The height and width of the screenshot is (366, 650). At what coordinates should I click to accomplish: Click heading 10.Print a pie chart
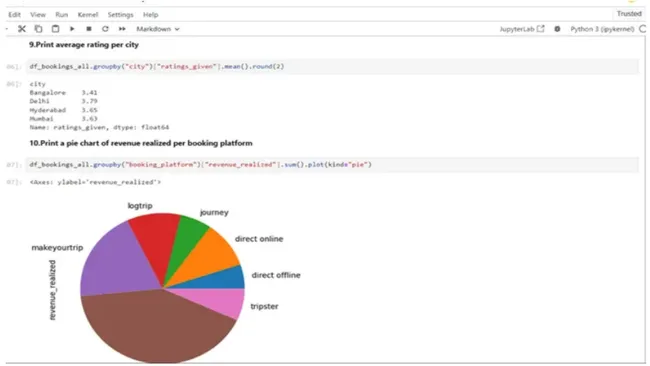141,143
